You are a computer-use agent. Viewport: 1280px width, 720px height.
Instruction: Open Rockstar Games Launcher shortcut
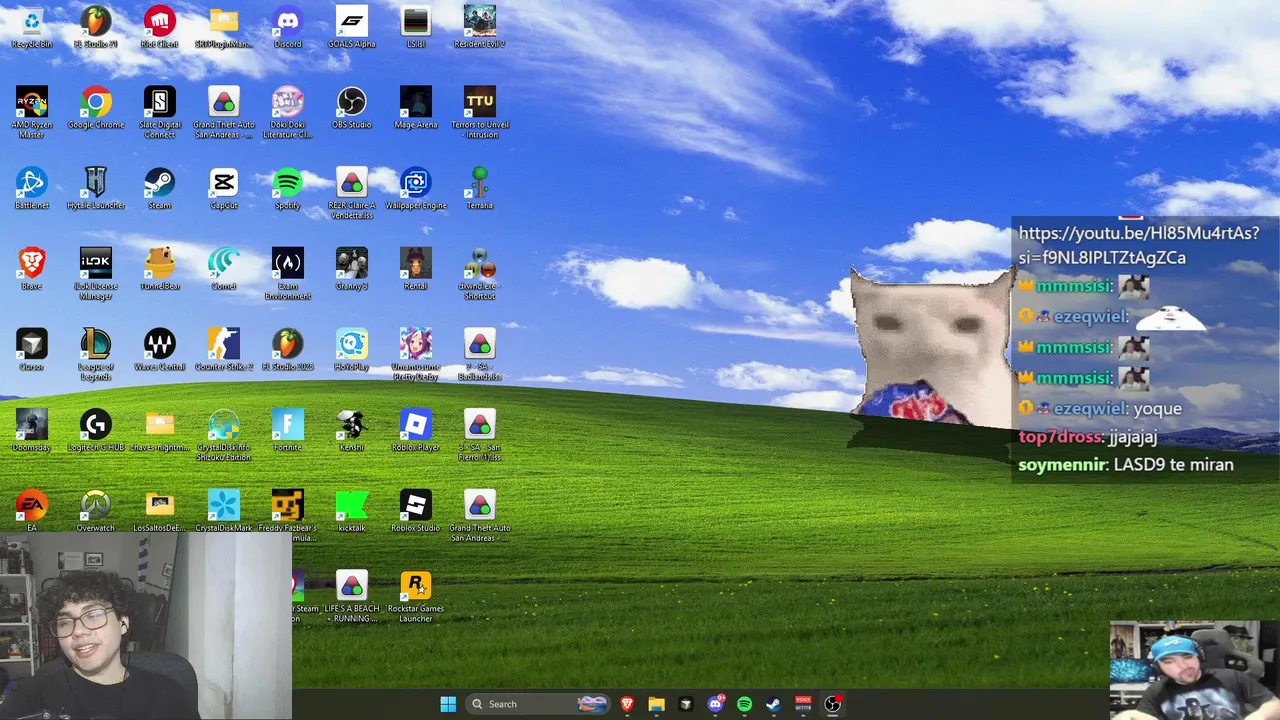click(416, 597)
